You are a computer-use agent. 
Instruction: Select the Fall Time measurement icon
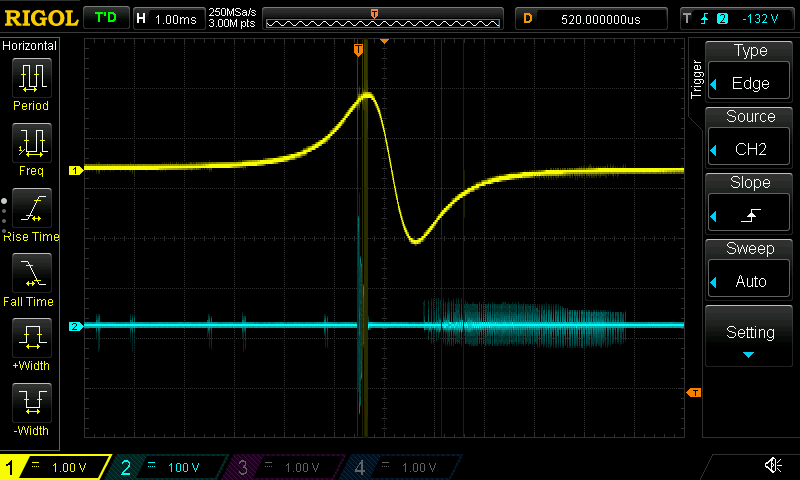[x=32, y=273]
